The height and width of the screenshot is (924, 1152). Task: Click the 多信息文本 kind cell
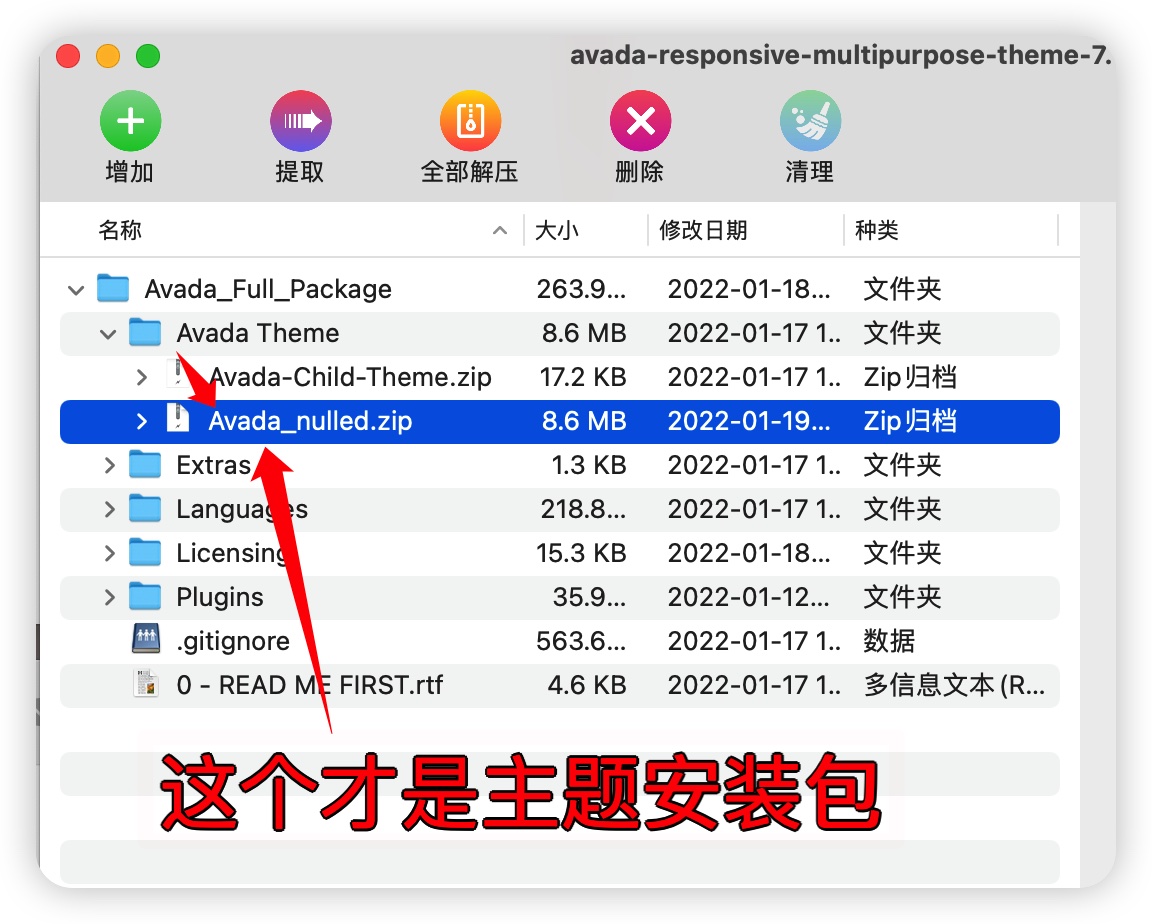coord(954,685)
